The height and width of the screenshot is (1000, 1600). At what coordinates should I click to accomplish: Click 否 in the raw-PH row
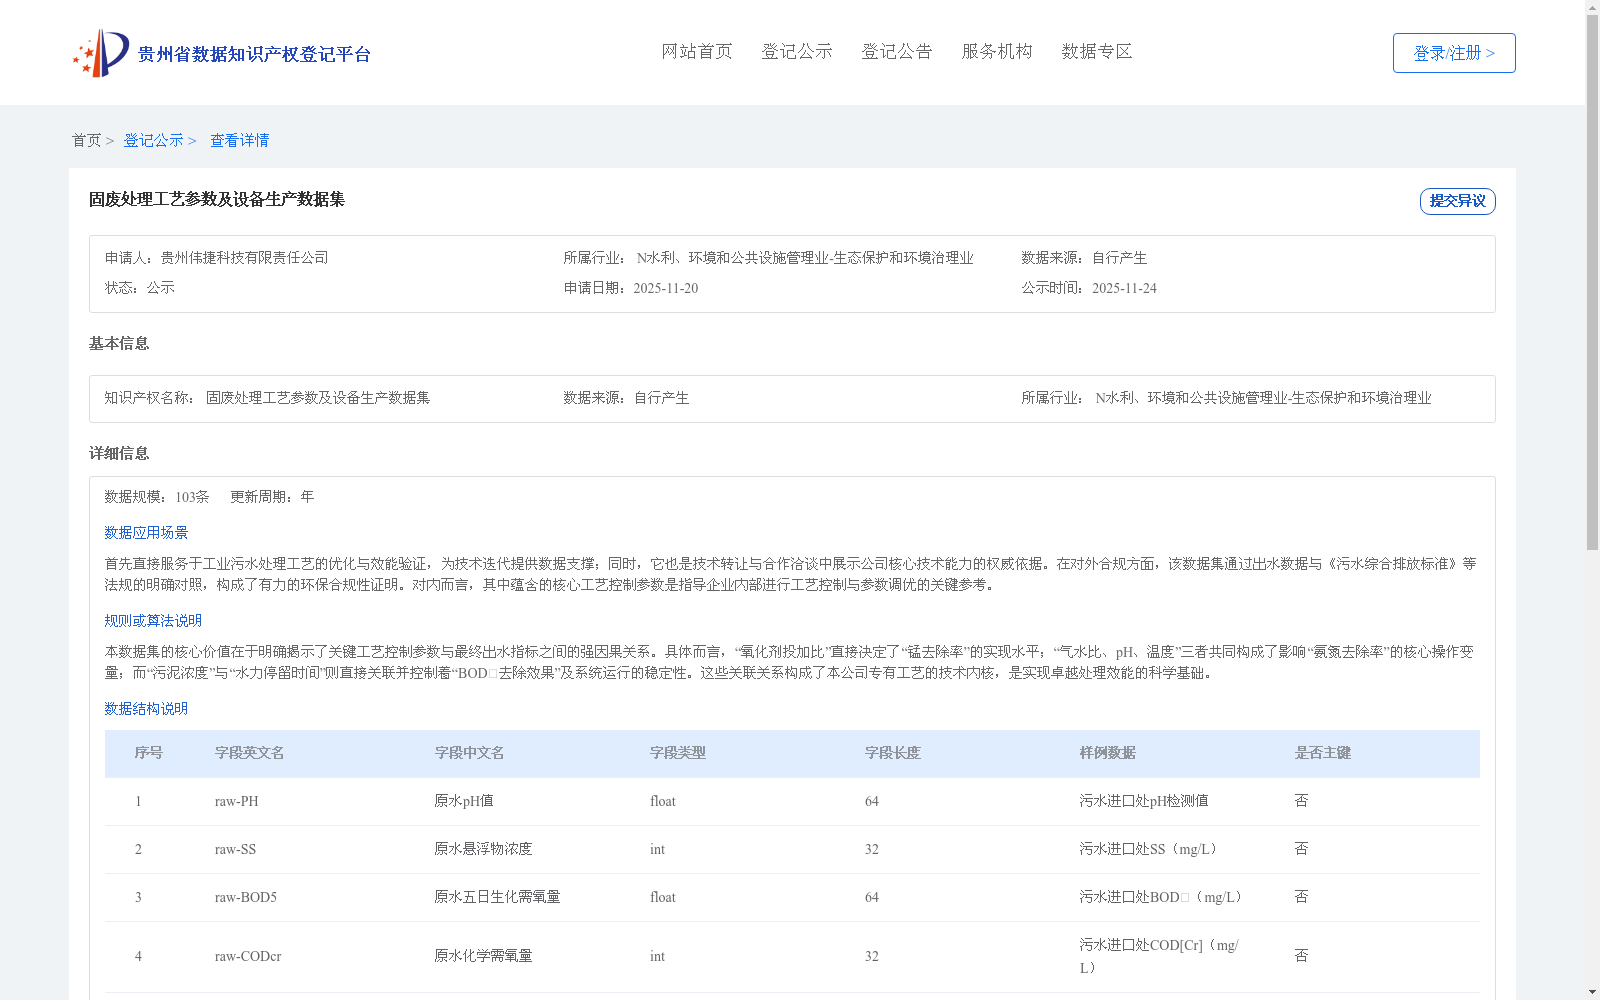[1302, 801]
